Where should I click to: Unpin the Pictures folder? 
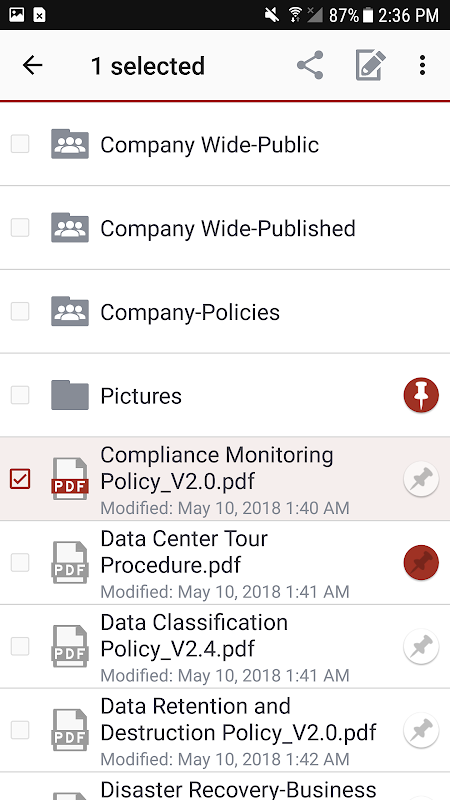click(421, 395)
